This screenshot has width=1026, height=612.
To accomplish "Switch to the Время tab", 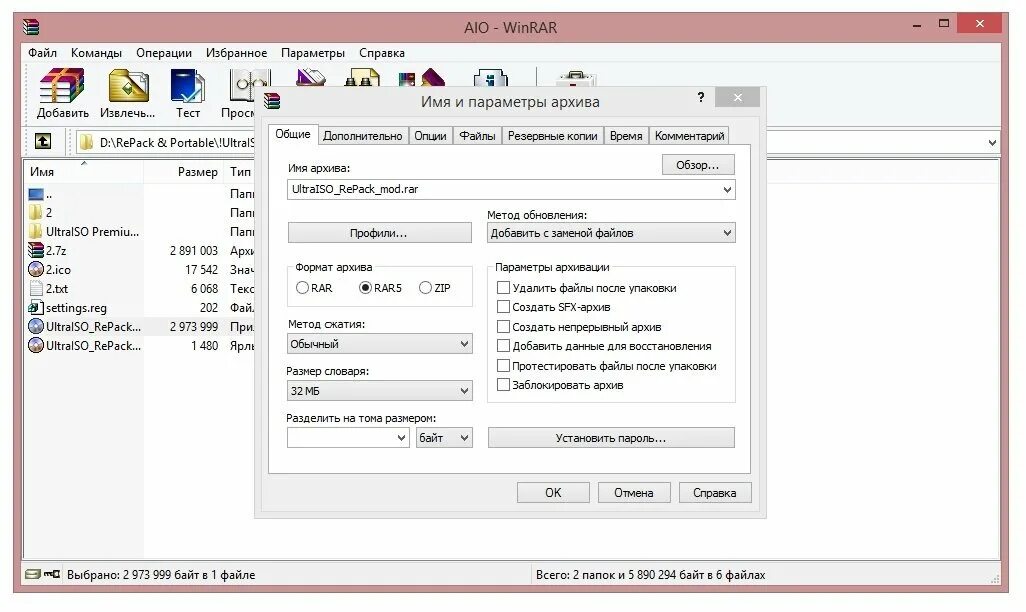I will click(626, 135).
